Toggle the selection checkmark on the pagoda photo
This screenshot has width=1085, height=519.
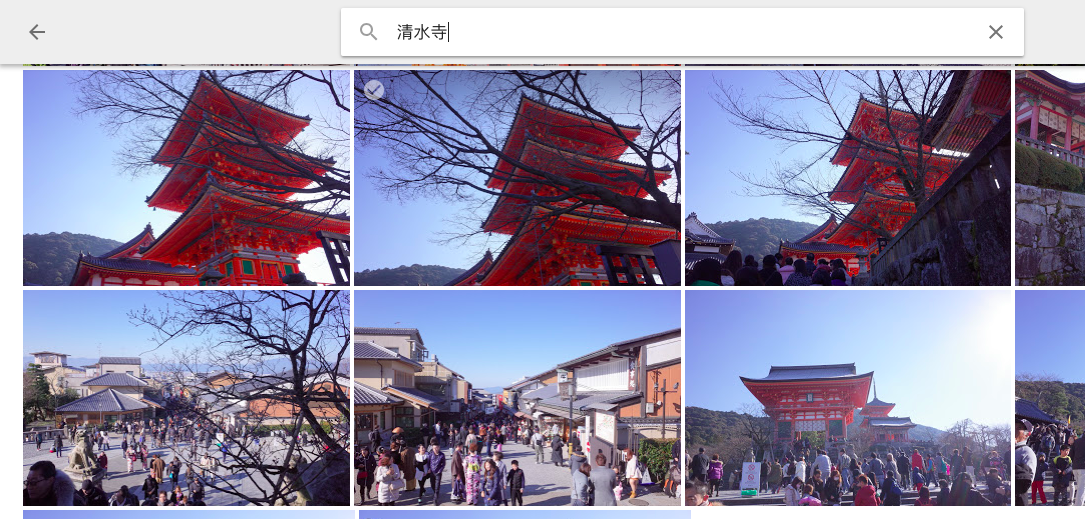click(x=374, y=90)
